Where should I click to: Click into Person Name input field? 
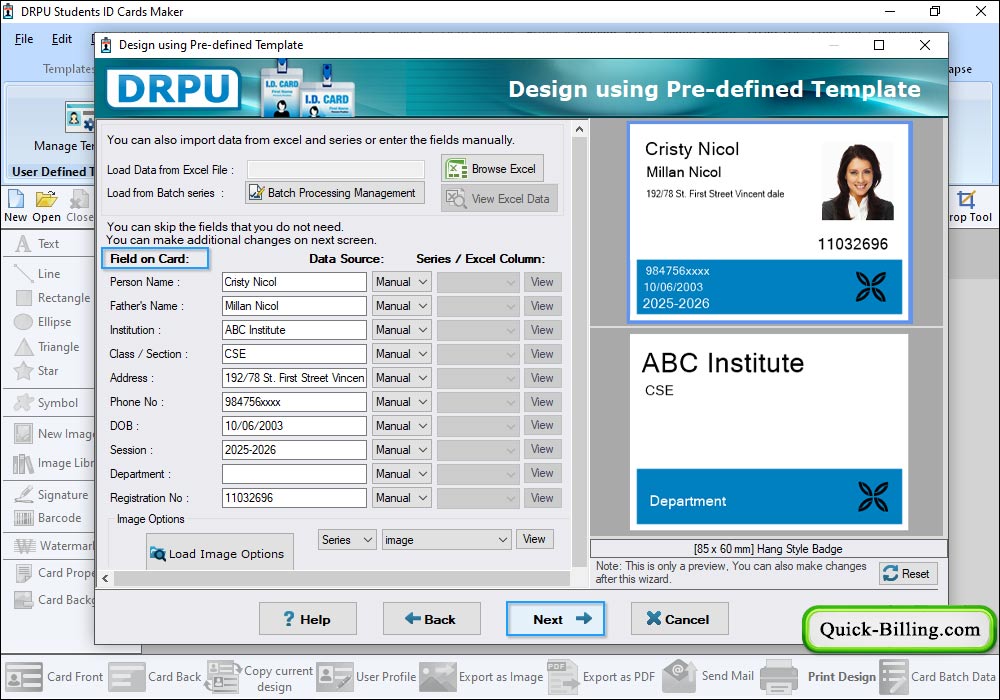pos(294,282)
